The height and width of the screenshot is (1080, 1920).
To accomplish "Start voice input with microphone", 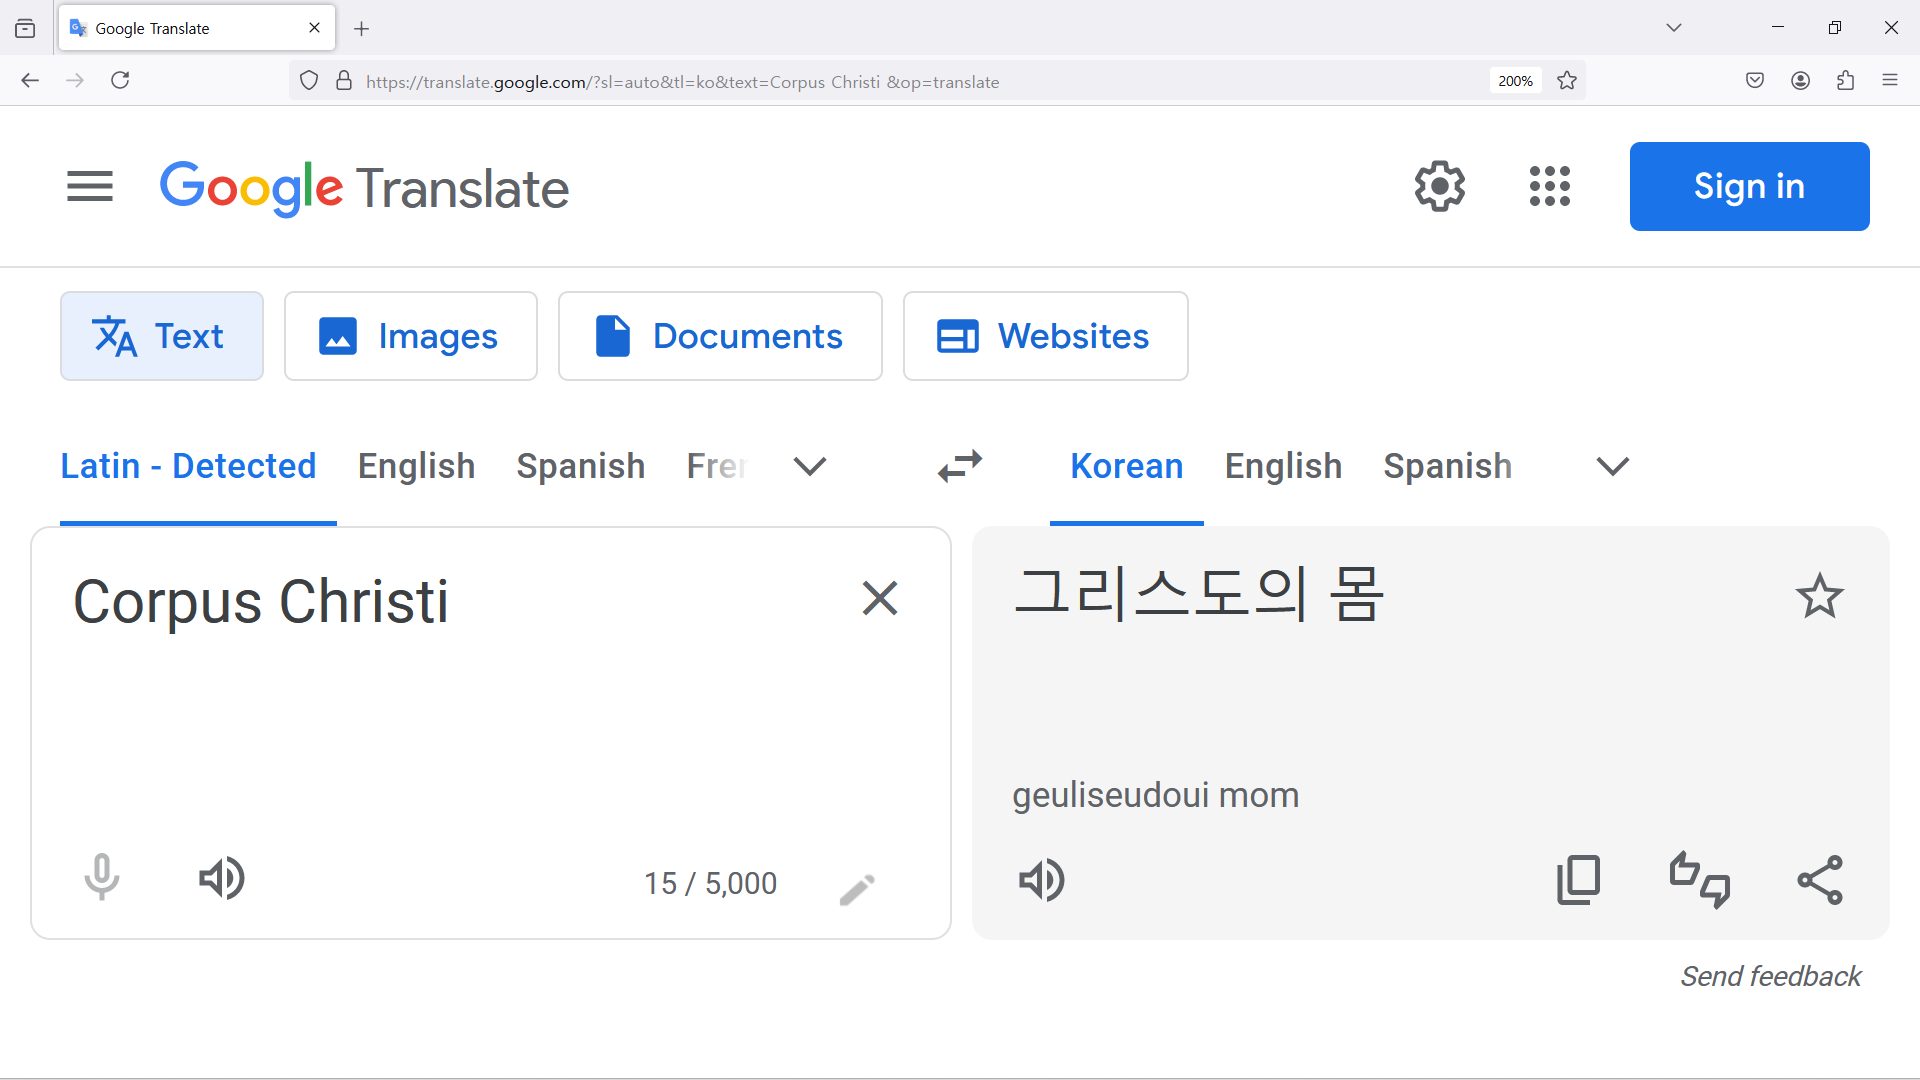I will click(x=102, y=877).
